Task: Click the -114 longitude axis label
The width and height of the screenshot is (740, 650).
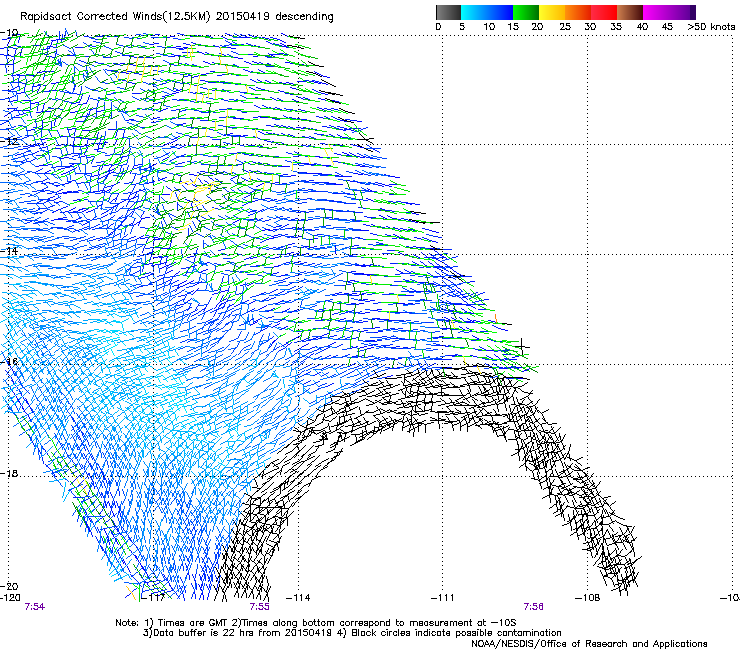Action: tap(298, 597)
